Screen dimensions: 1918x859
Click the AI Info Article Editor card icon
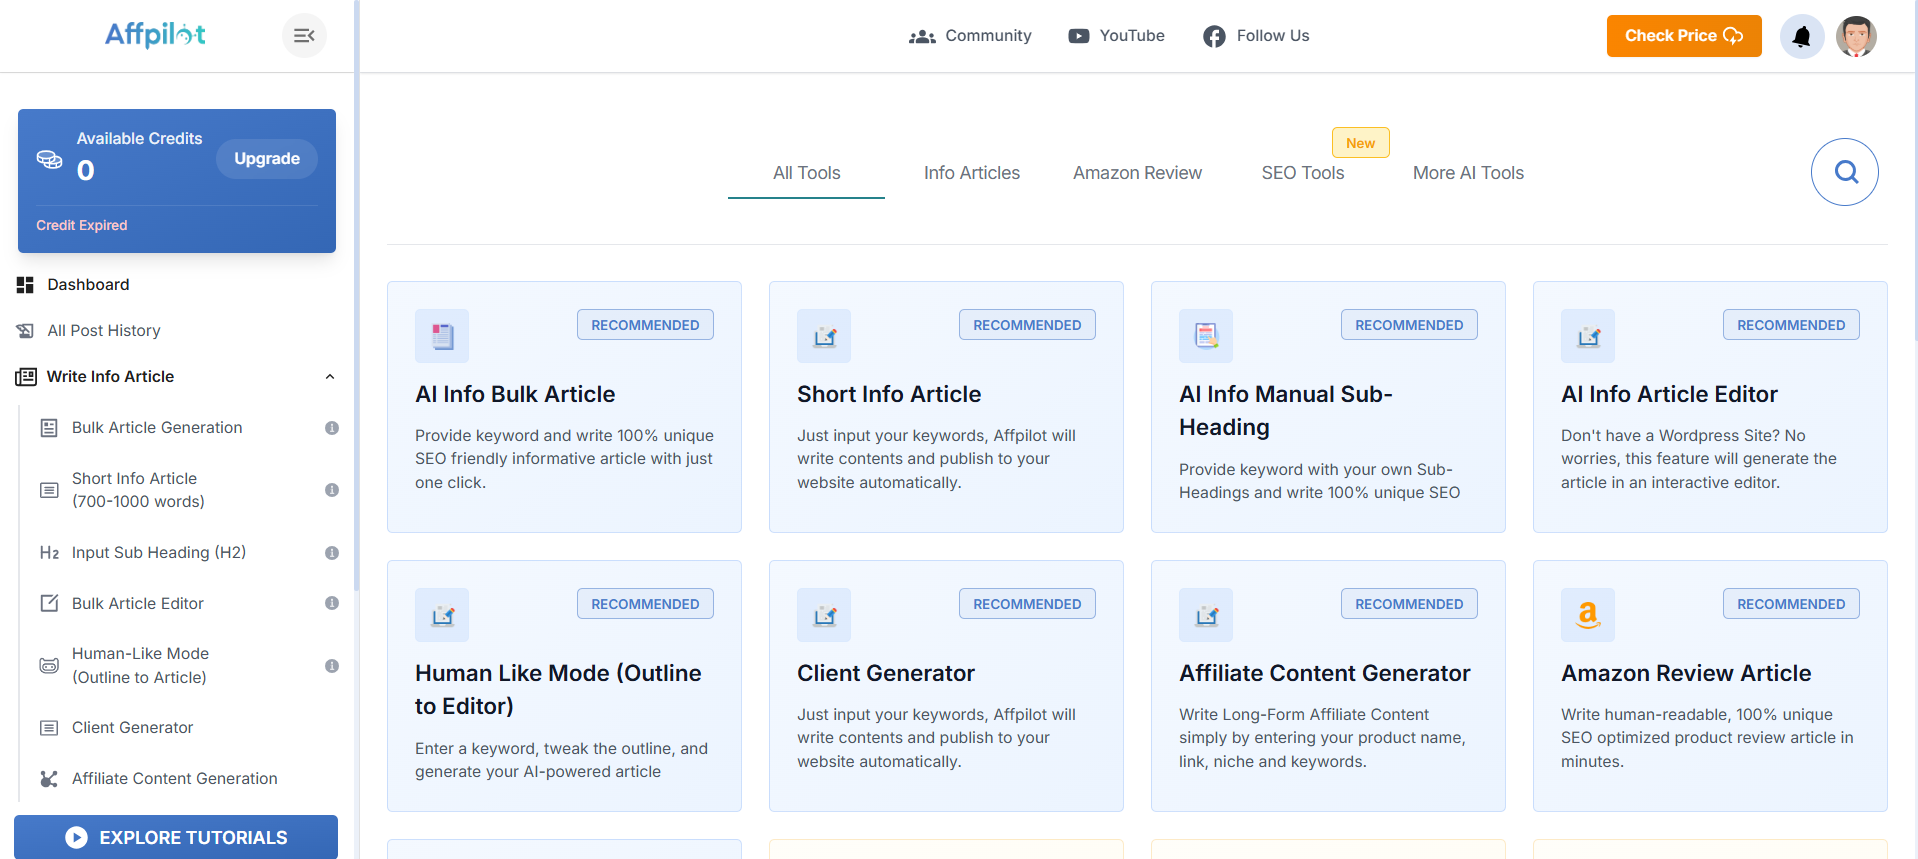[x=1588, y=336]
